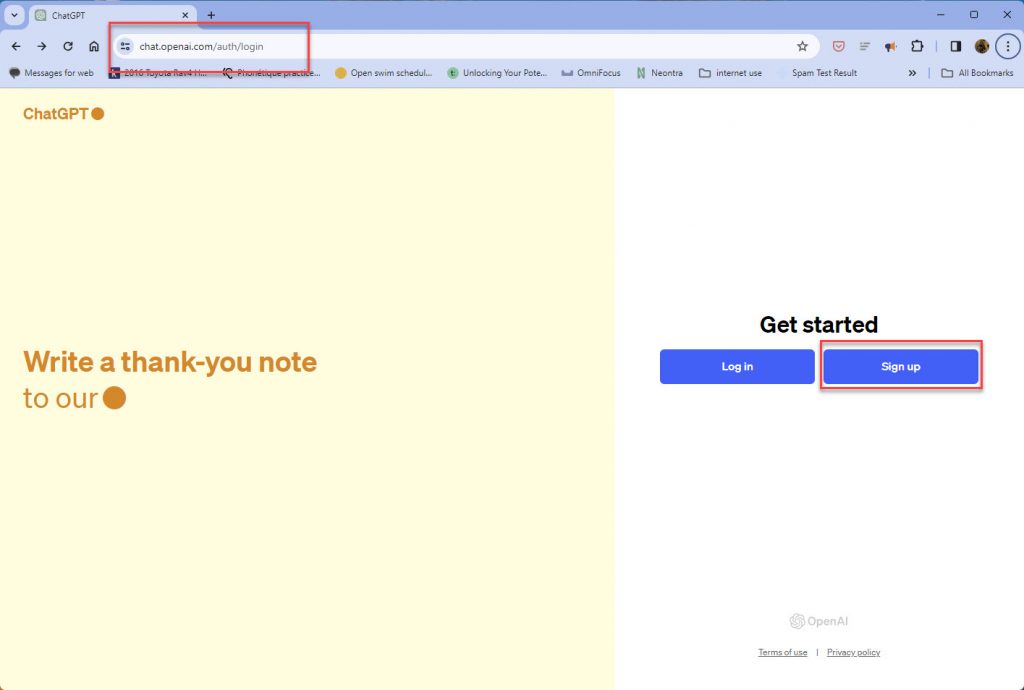This screenshot has height=690, width=1024.
Task: Open the All Bookmarks folder
Action: [977, 73]
